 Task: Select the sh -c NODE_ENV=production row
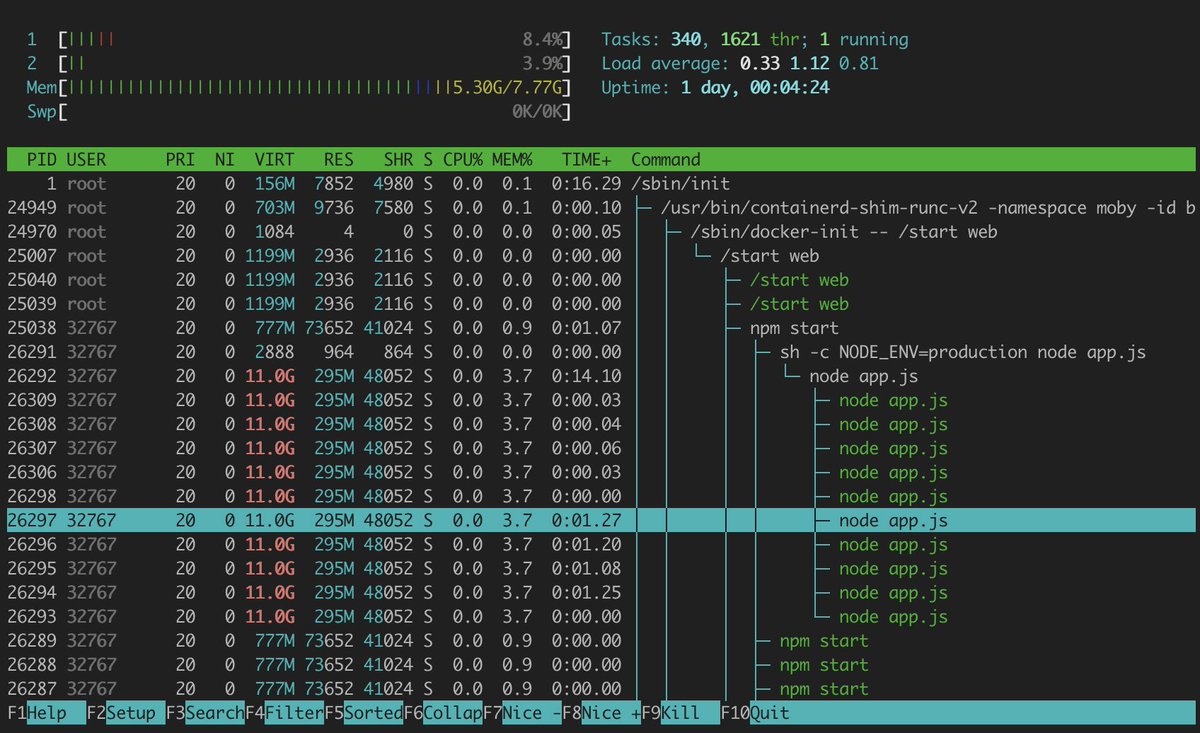pos(601,352)
